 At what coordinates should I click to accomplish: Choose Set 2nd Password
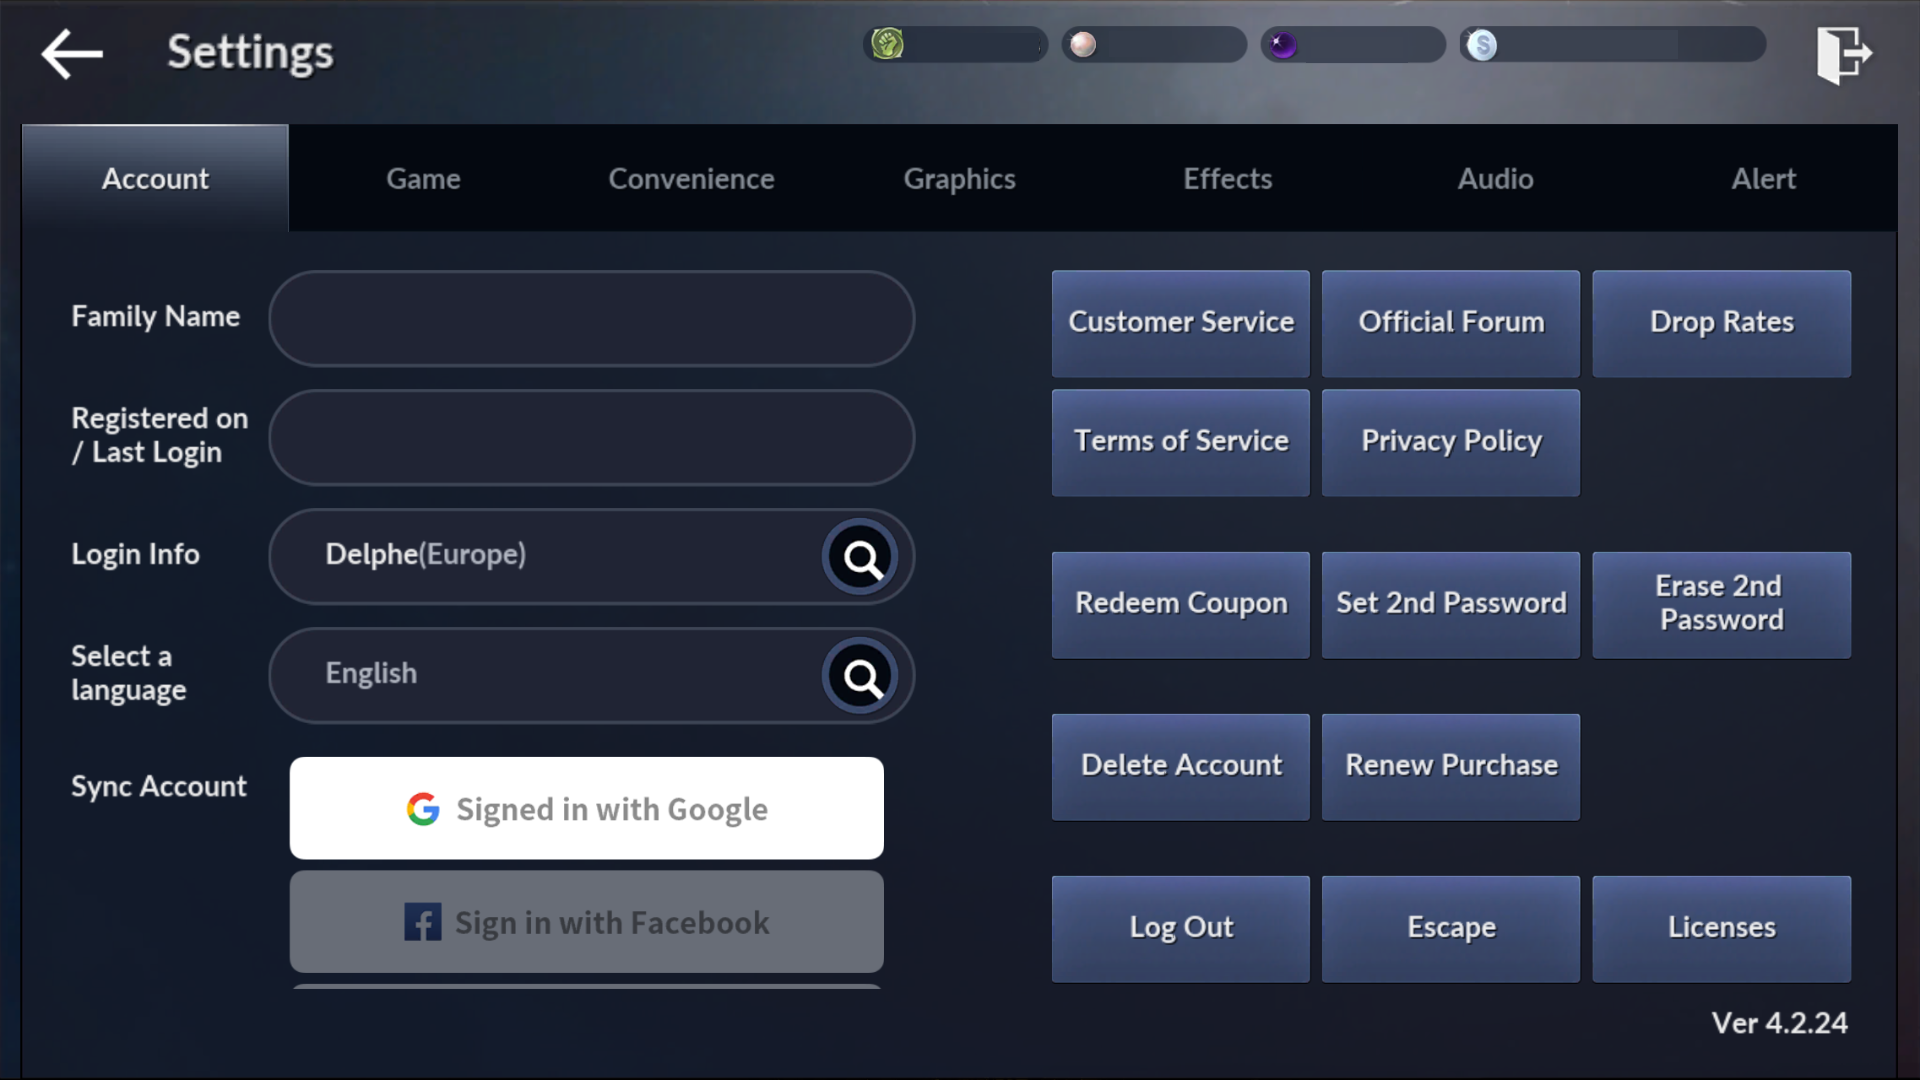1451,604
